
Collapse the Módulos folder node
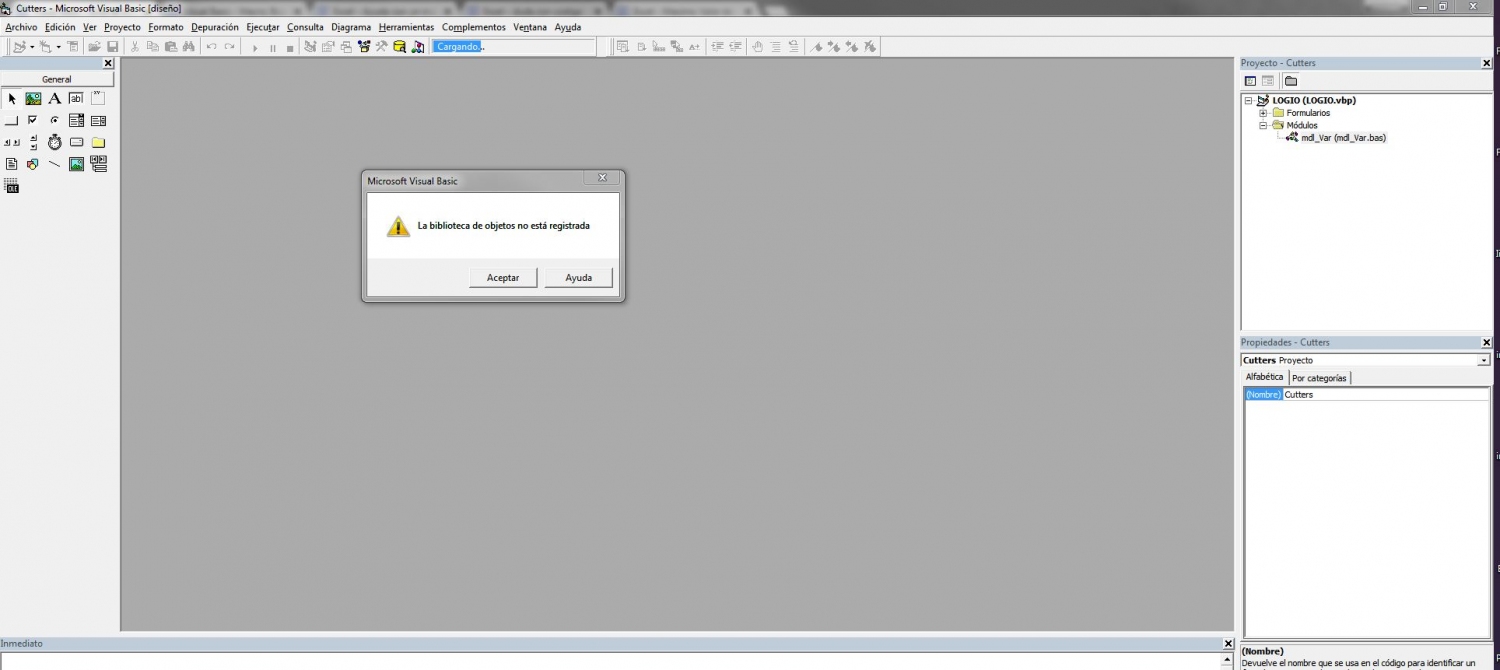point(1263,125)
